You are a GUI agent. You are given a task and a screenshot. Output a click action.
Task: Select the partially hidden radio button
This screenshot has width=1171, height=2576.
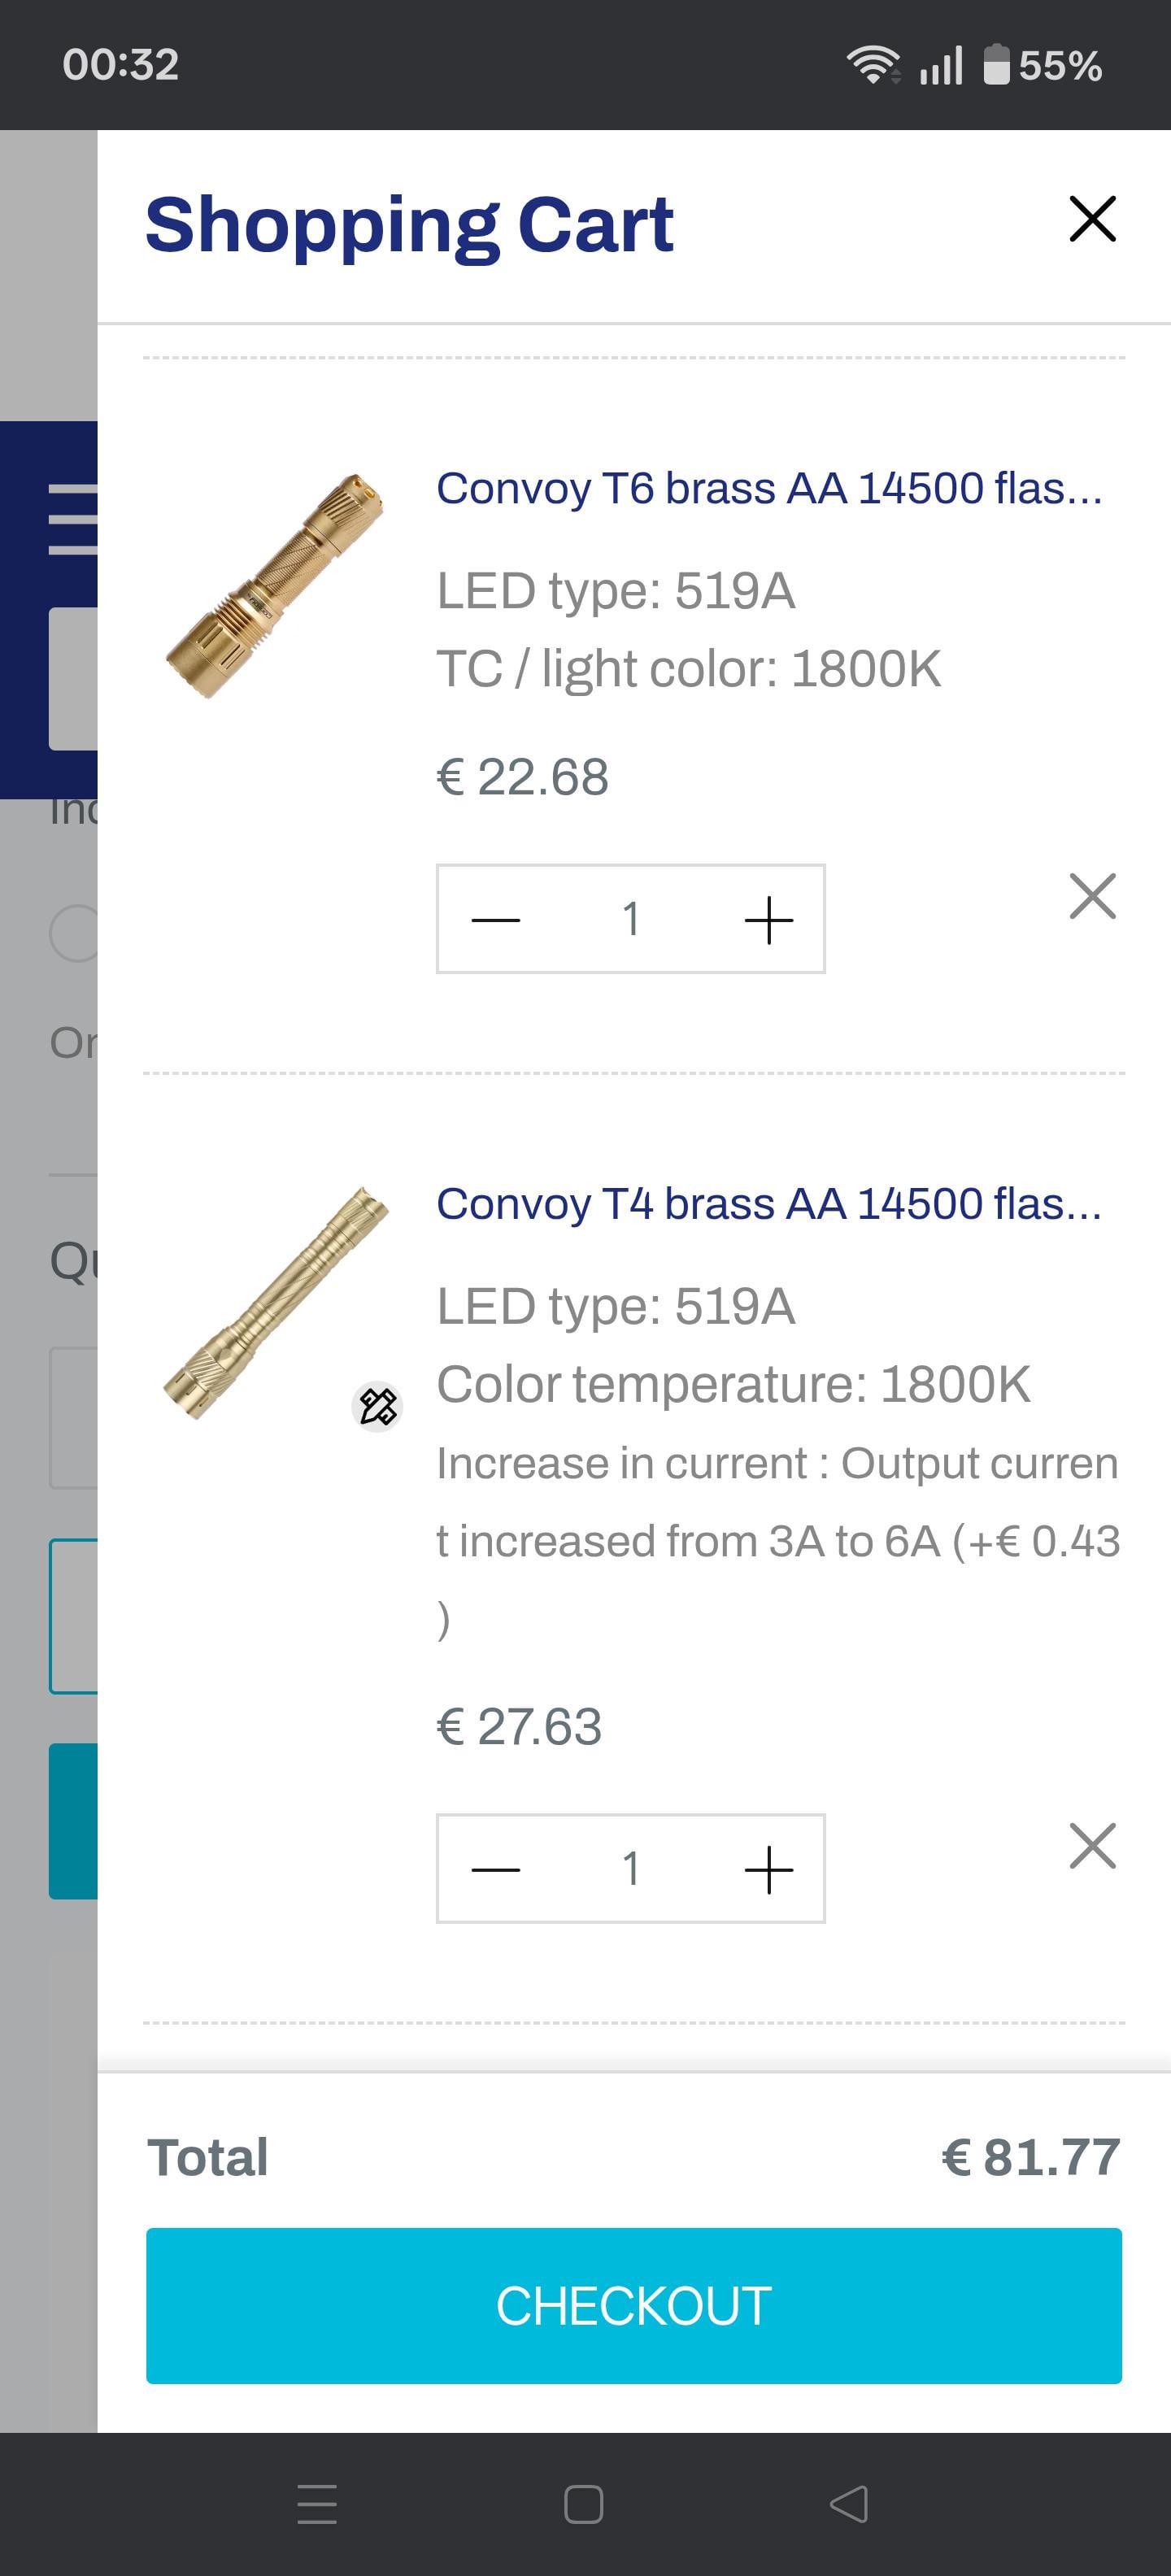point(74,934)
